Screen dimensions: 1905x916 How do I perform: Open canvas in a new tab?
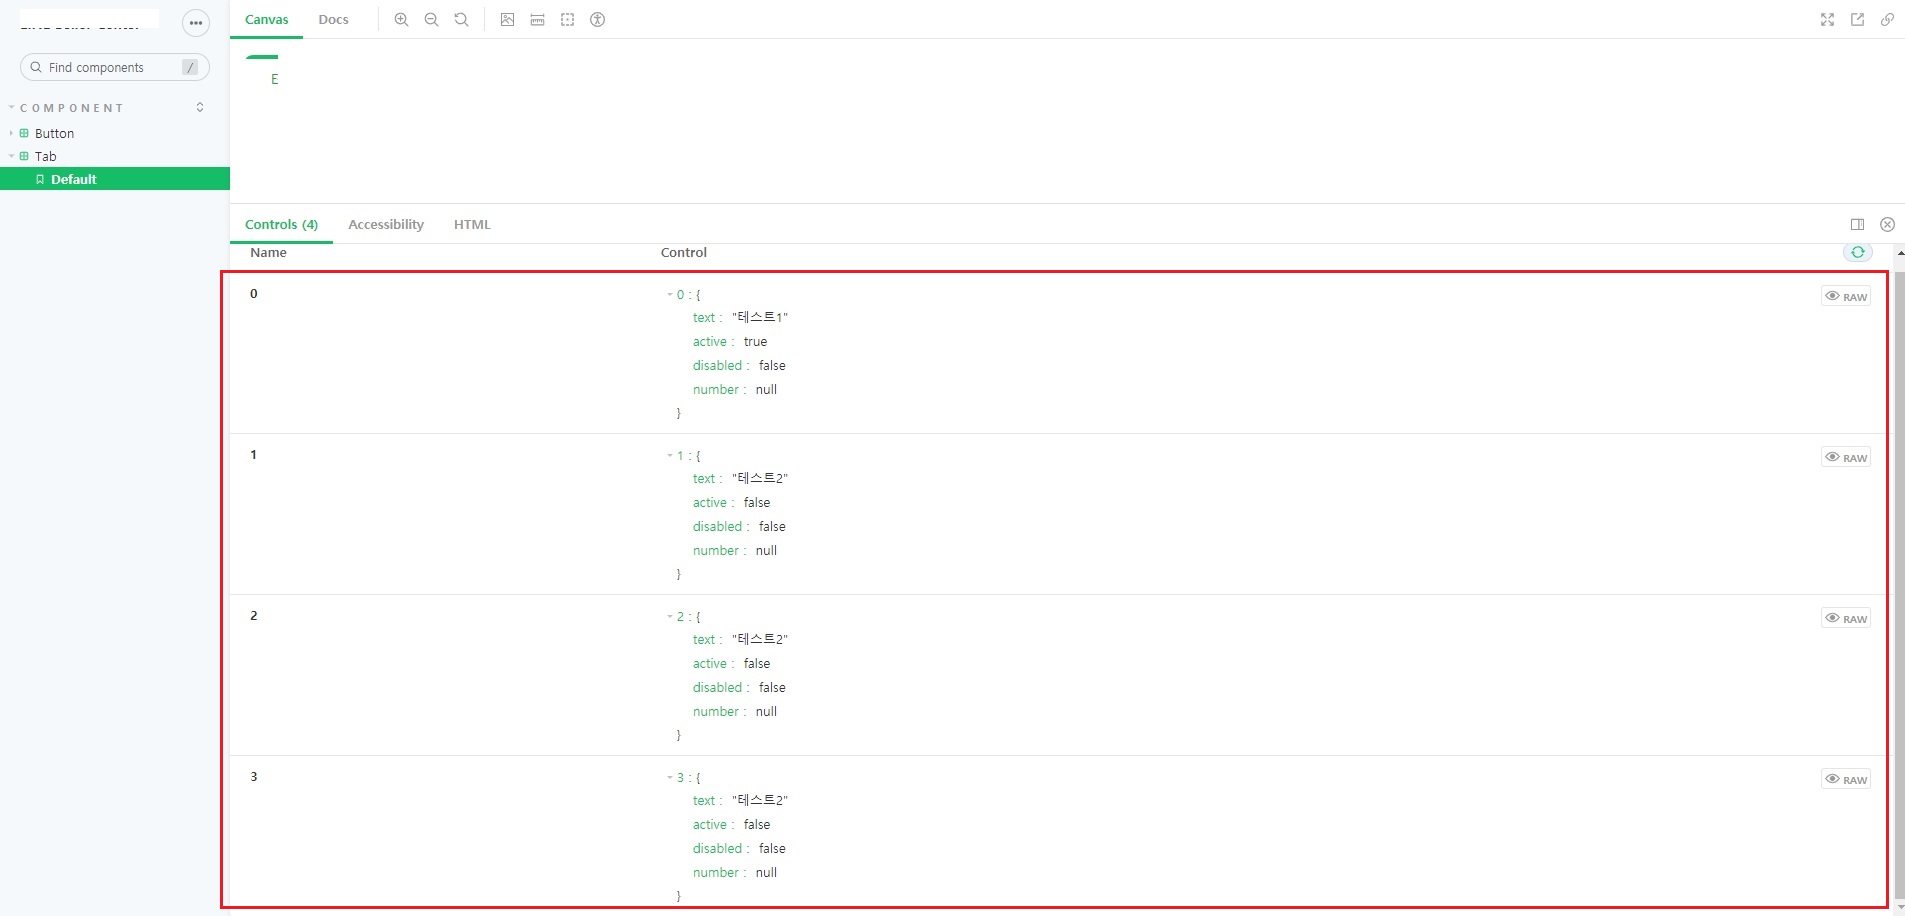pos(1857,20)
